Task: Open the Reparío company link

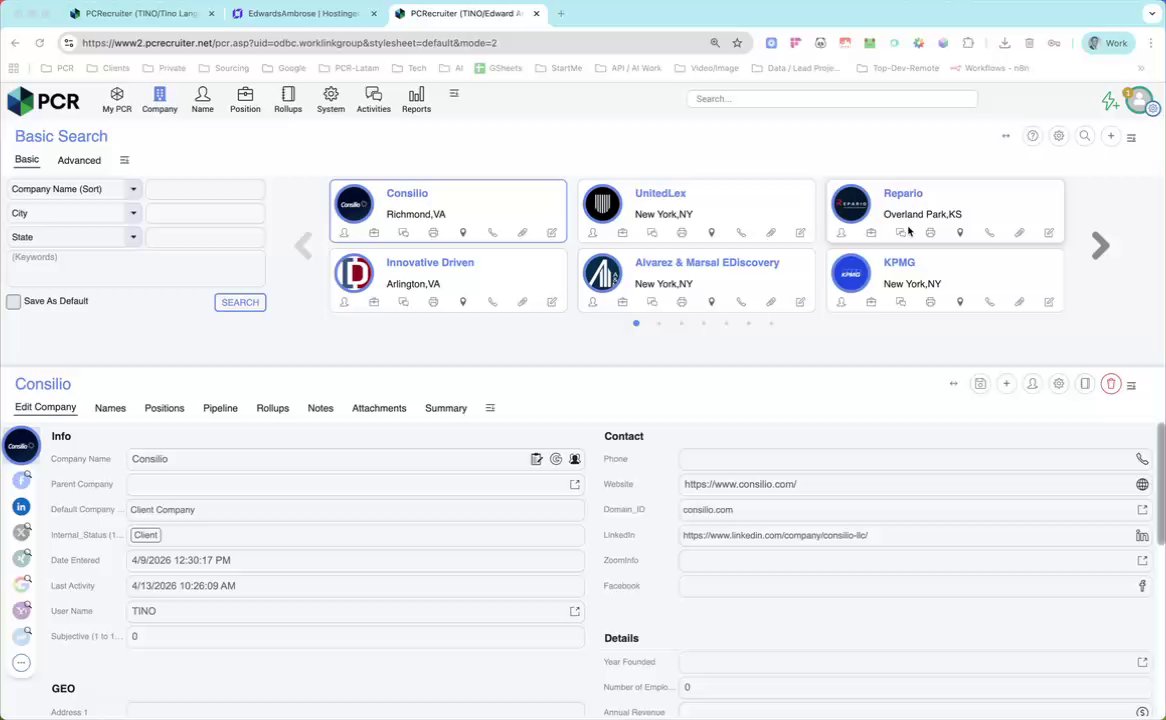Action: pos(903,193)
